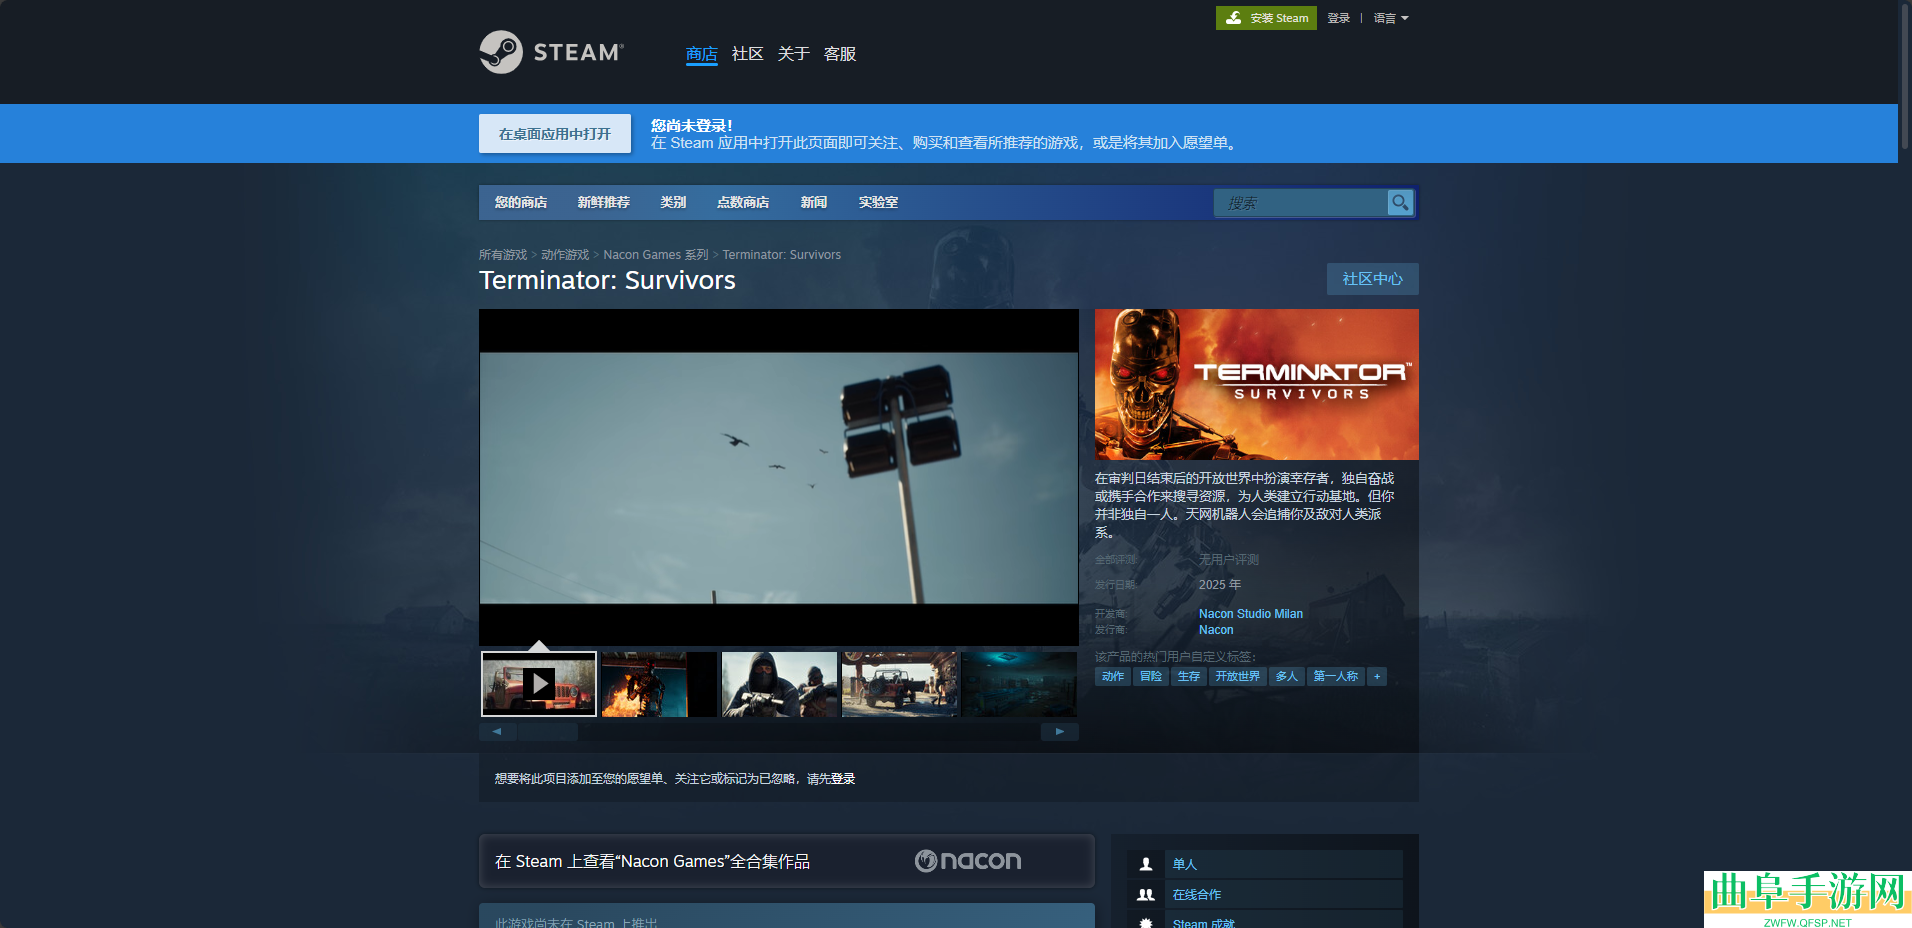Click the 开放世界 tag
The width and height of the screenshot is (1912, 928).
pyautogui.click(x=1238, y=677)
